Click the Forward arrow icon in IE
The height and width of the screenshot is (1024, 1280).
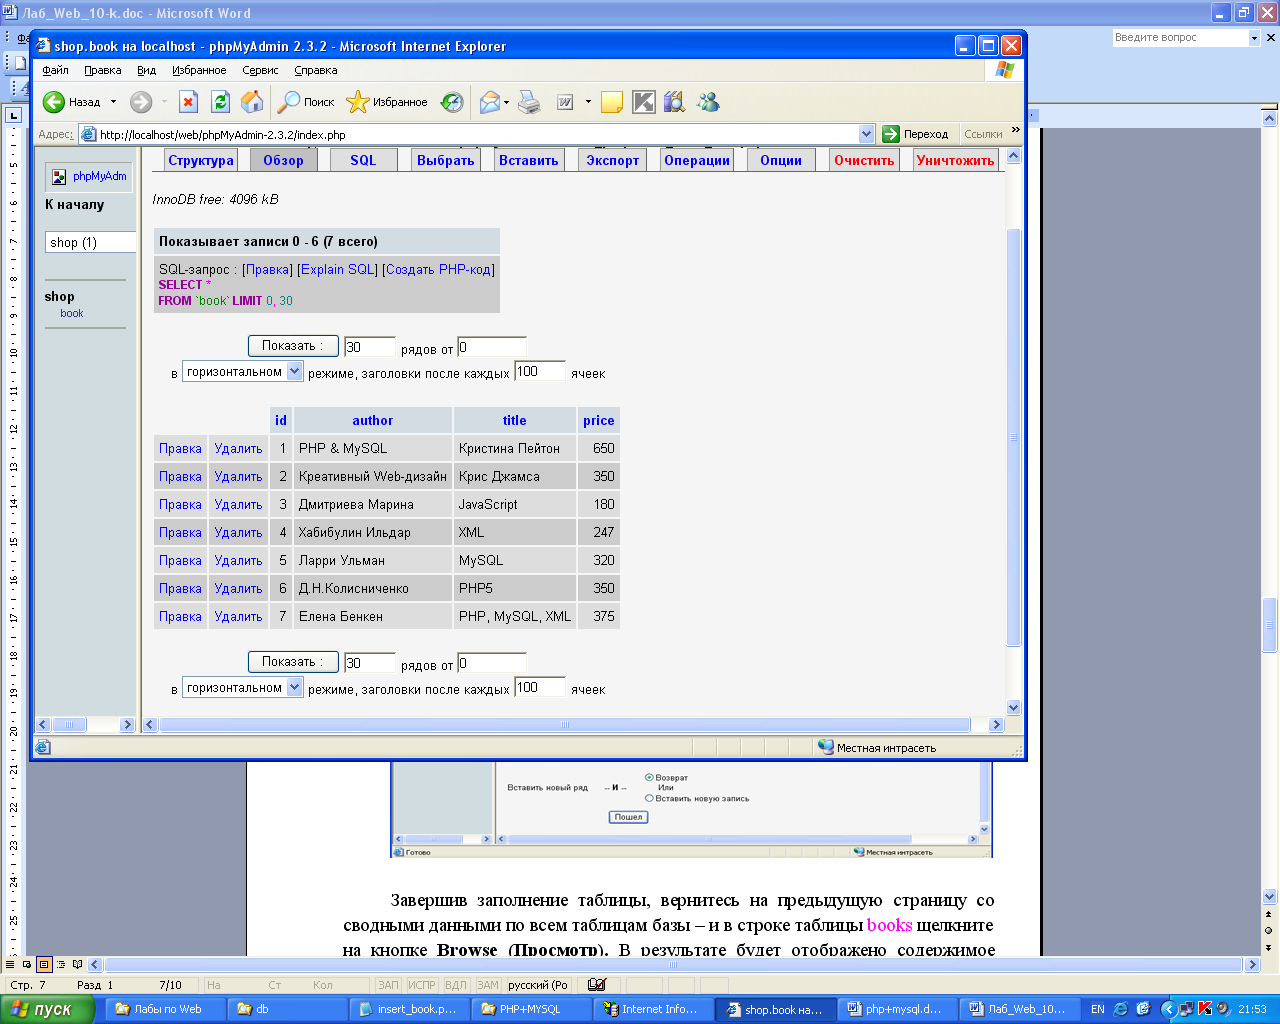coord(141,102)
